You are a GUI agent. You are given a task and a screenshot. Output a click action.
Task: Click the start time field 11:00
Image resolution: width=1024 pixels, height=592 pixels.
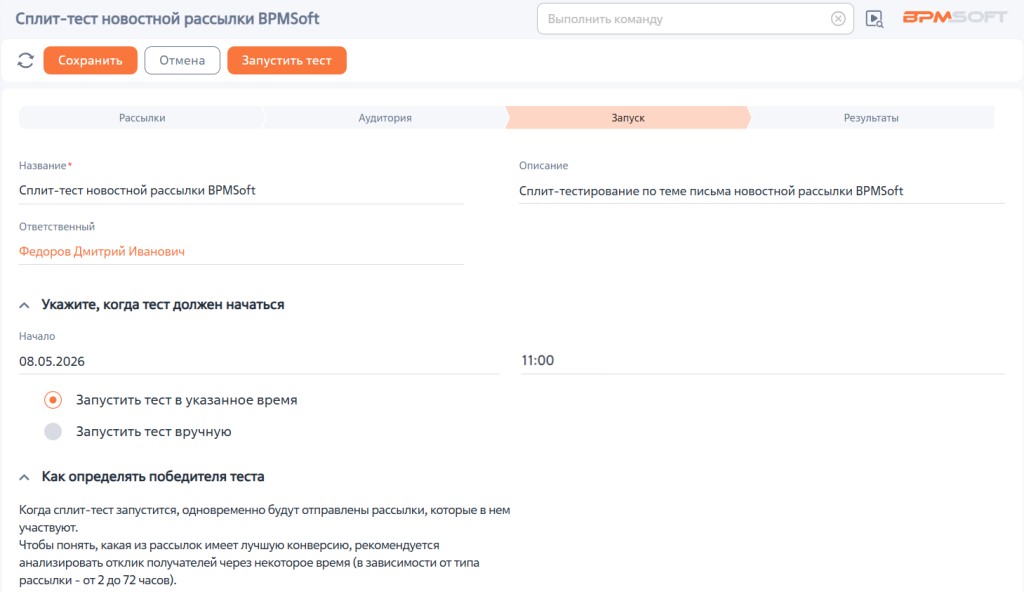tap(762, 361)
